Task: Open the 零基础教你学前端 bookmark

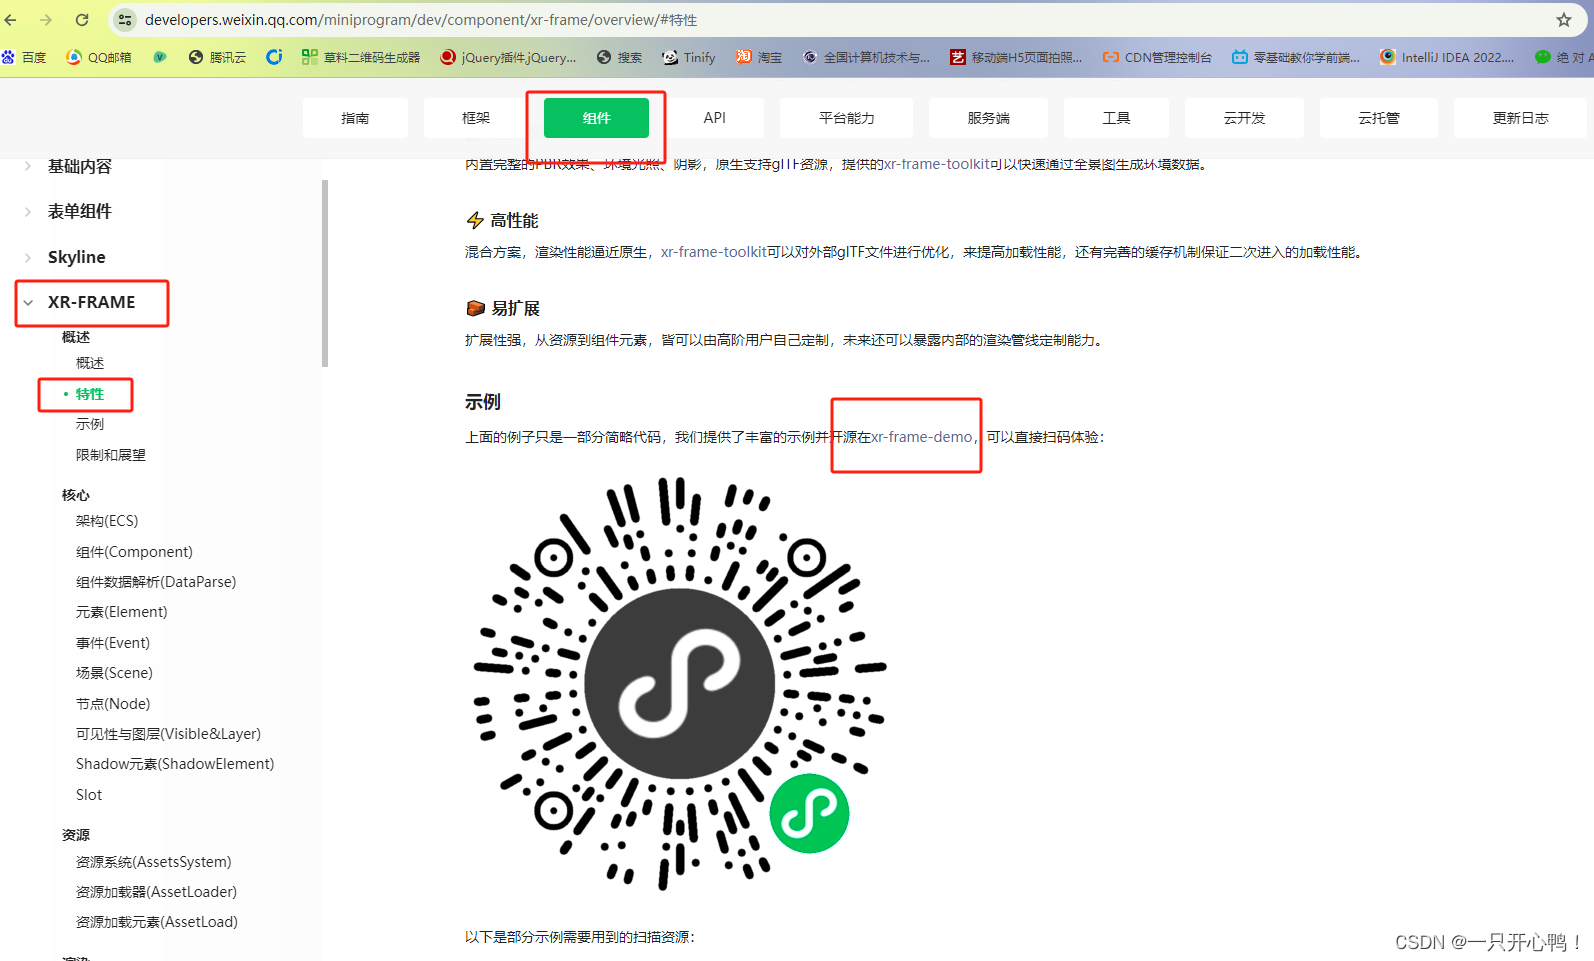Action: pyautogui.click(x=1296, y=57)
